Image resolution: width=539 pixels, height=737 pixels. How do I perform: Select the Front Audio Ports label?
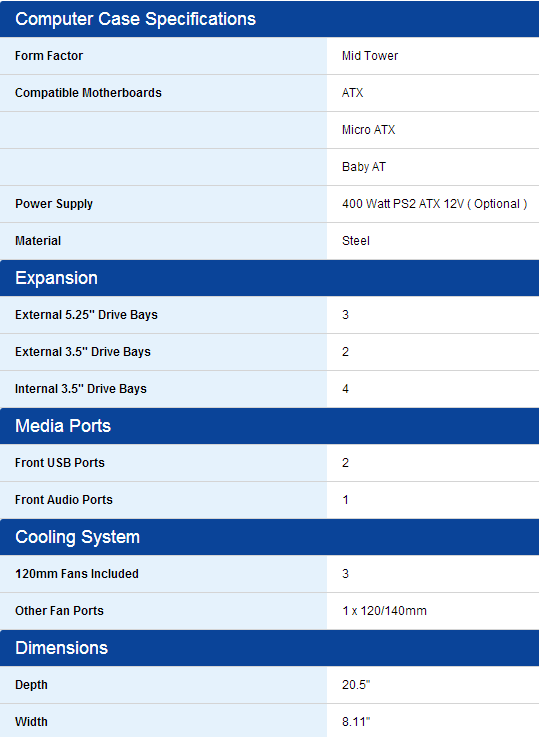pyautogui.click(x=64, y=500)
